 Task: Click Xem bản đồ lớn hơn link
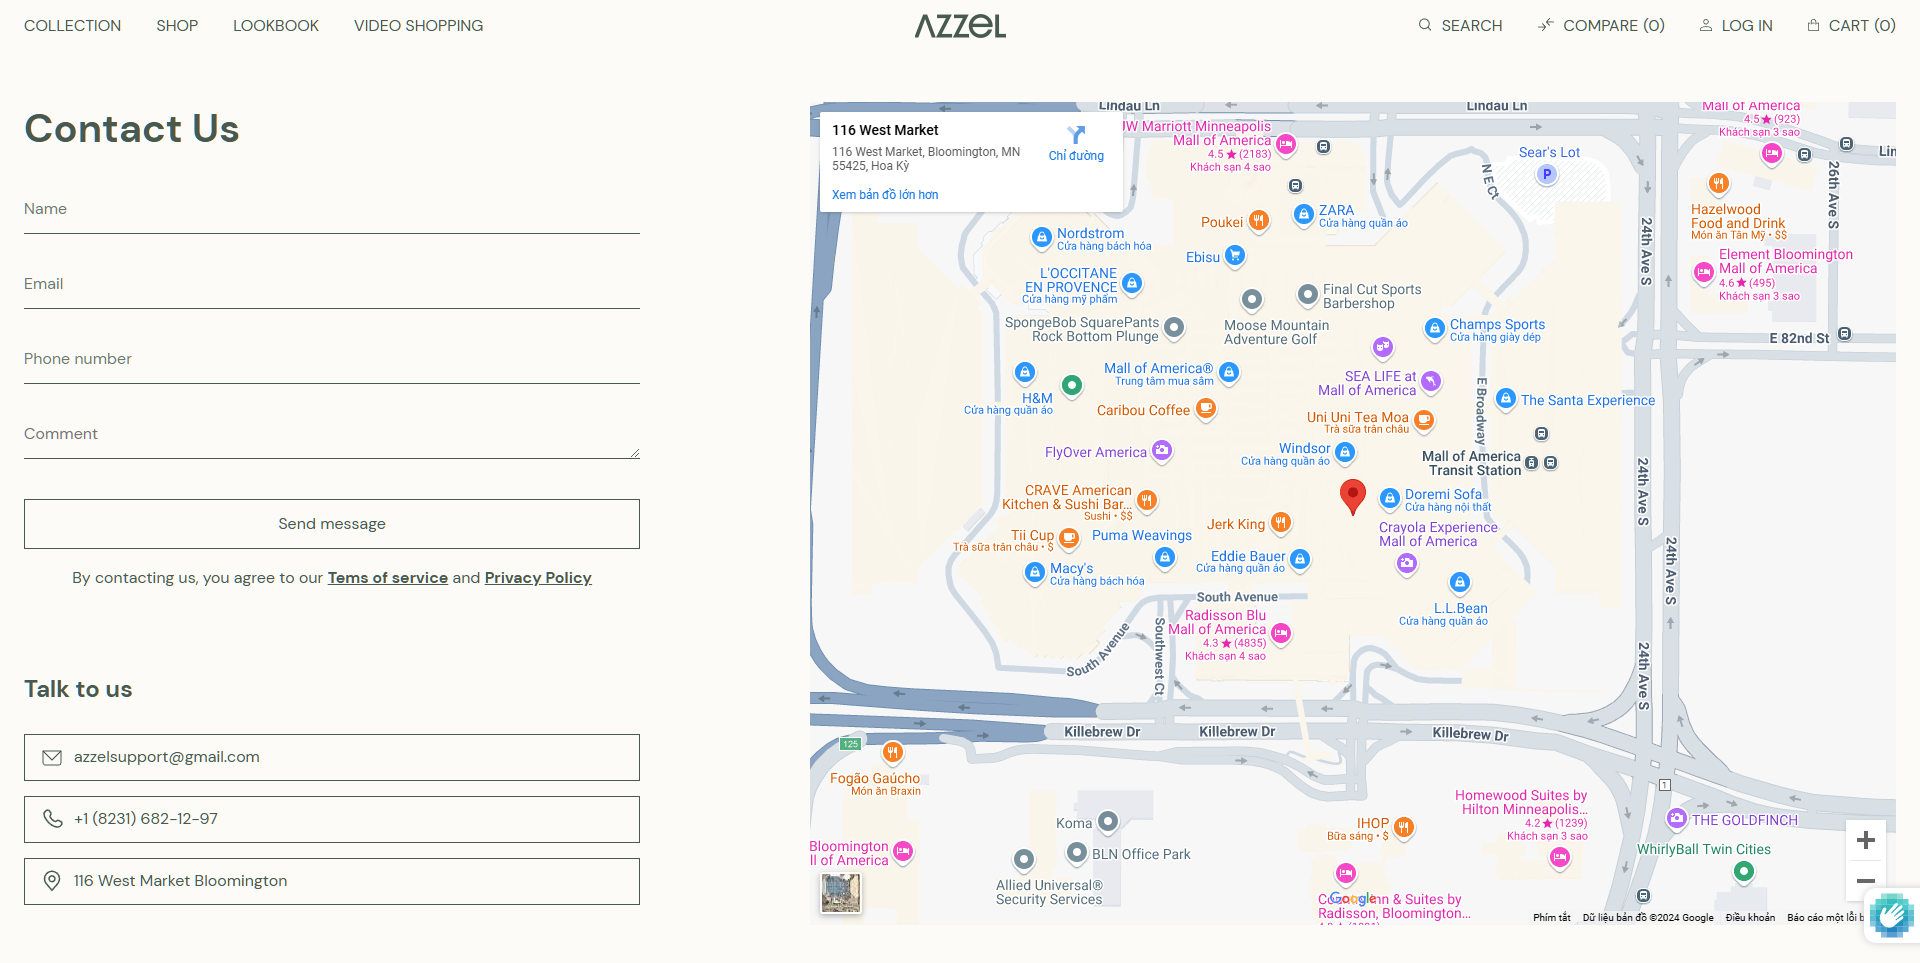(x=885, y=195)
